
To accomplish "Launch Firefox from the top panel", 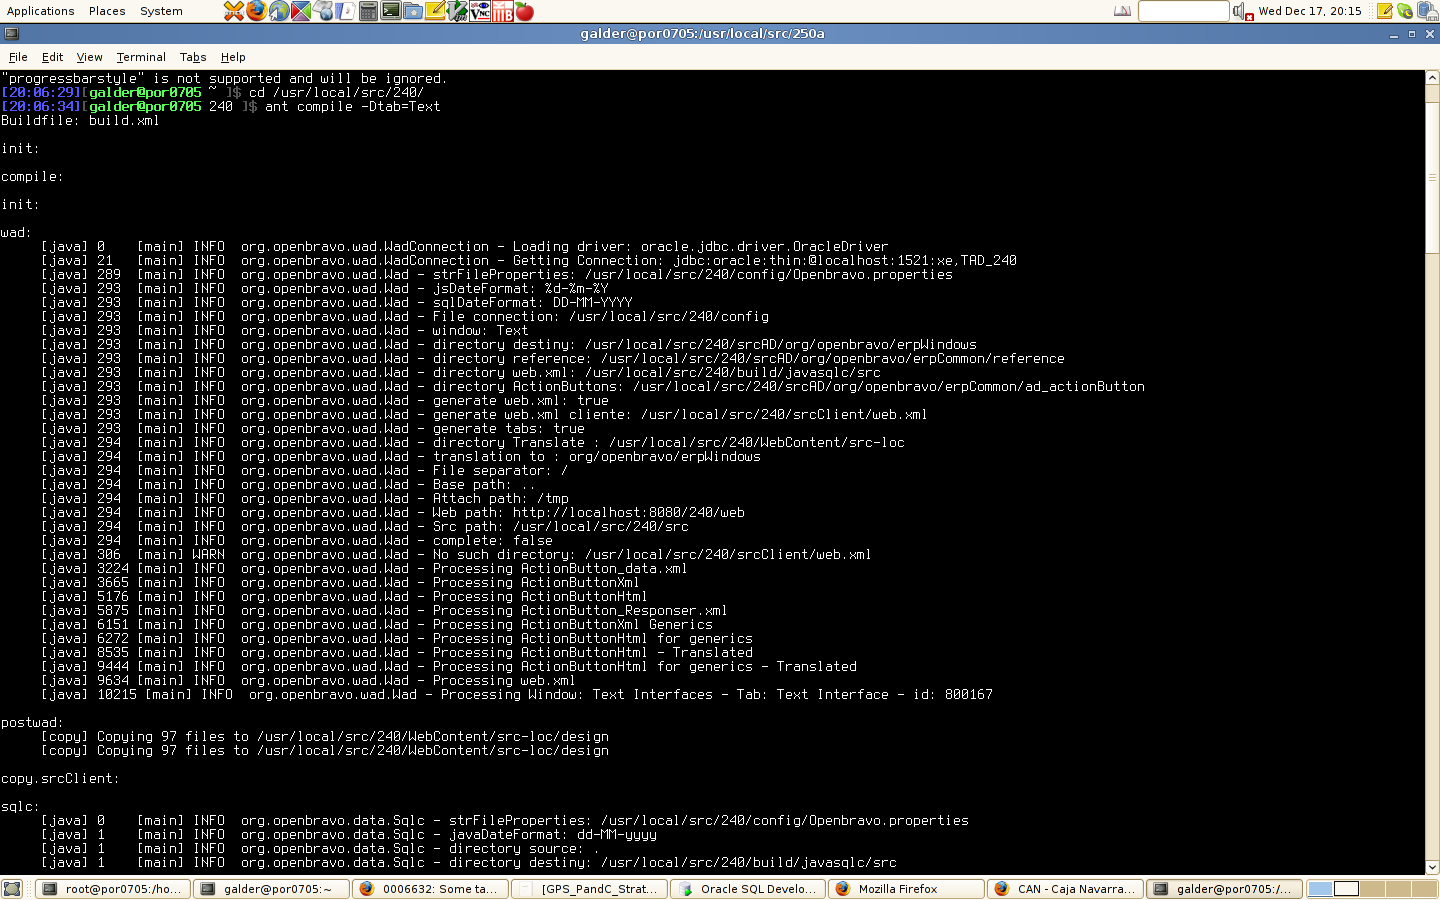I will point(257,11).
